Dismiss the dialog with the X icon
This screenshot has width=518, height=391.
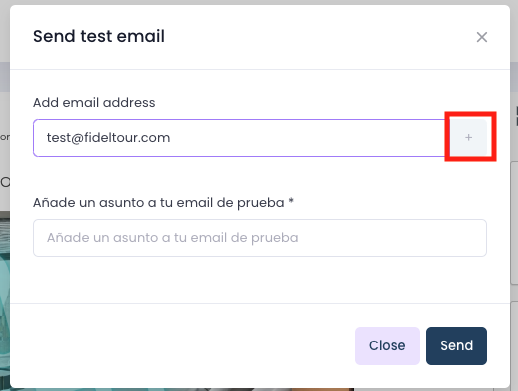tap(482, 37)
